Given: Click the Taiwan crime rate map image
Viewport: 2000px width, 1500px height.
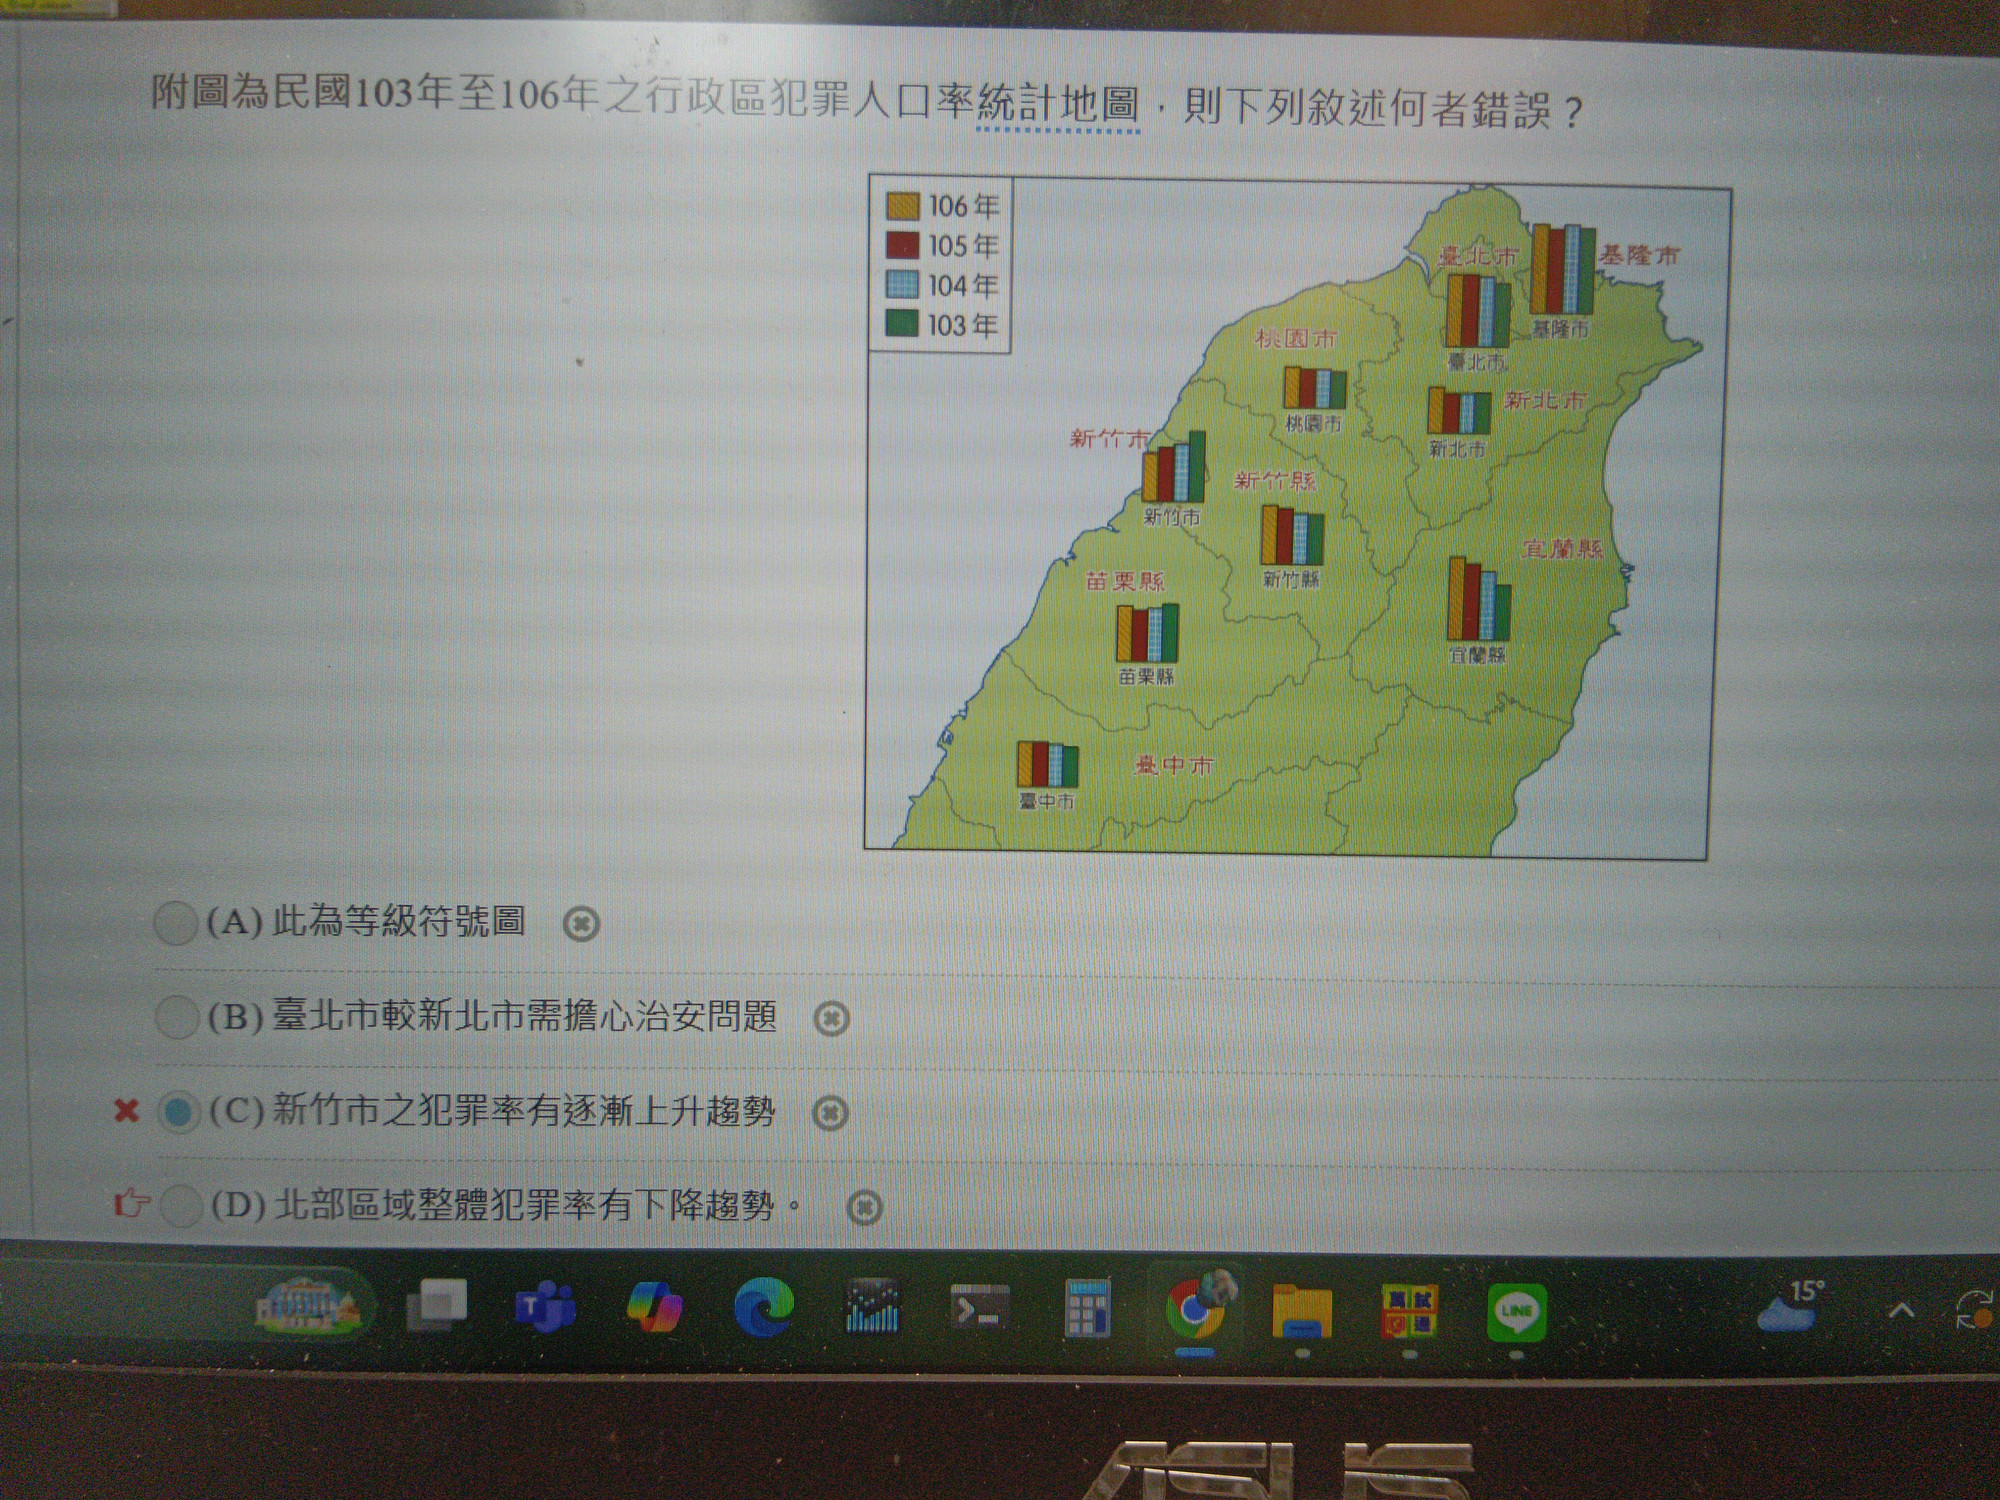Looking at the screenshot, I should point(1298,518).
